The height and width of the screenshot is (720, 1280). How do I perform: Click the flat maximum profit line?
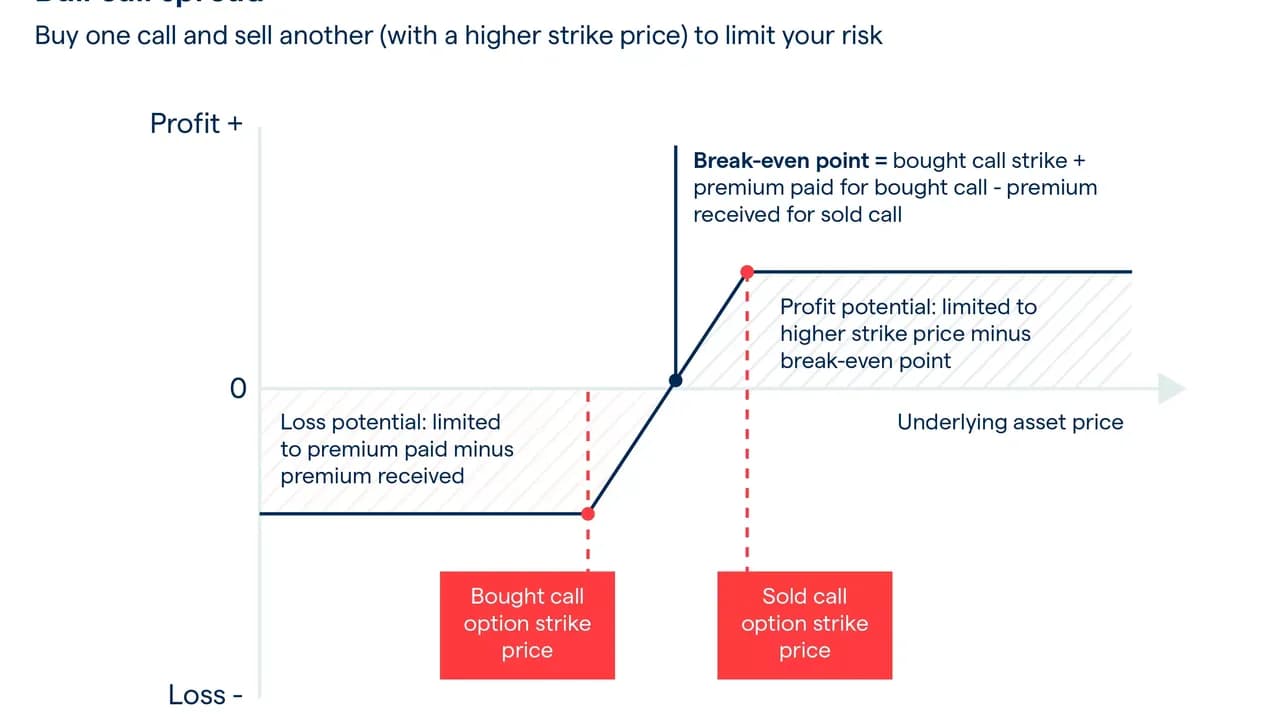pyautogui.click(x=940, y=271)
